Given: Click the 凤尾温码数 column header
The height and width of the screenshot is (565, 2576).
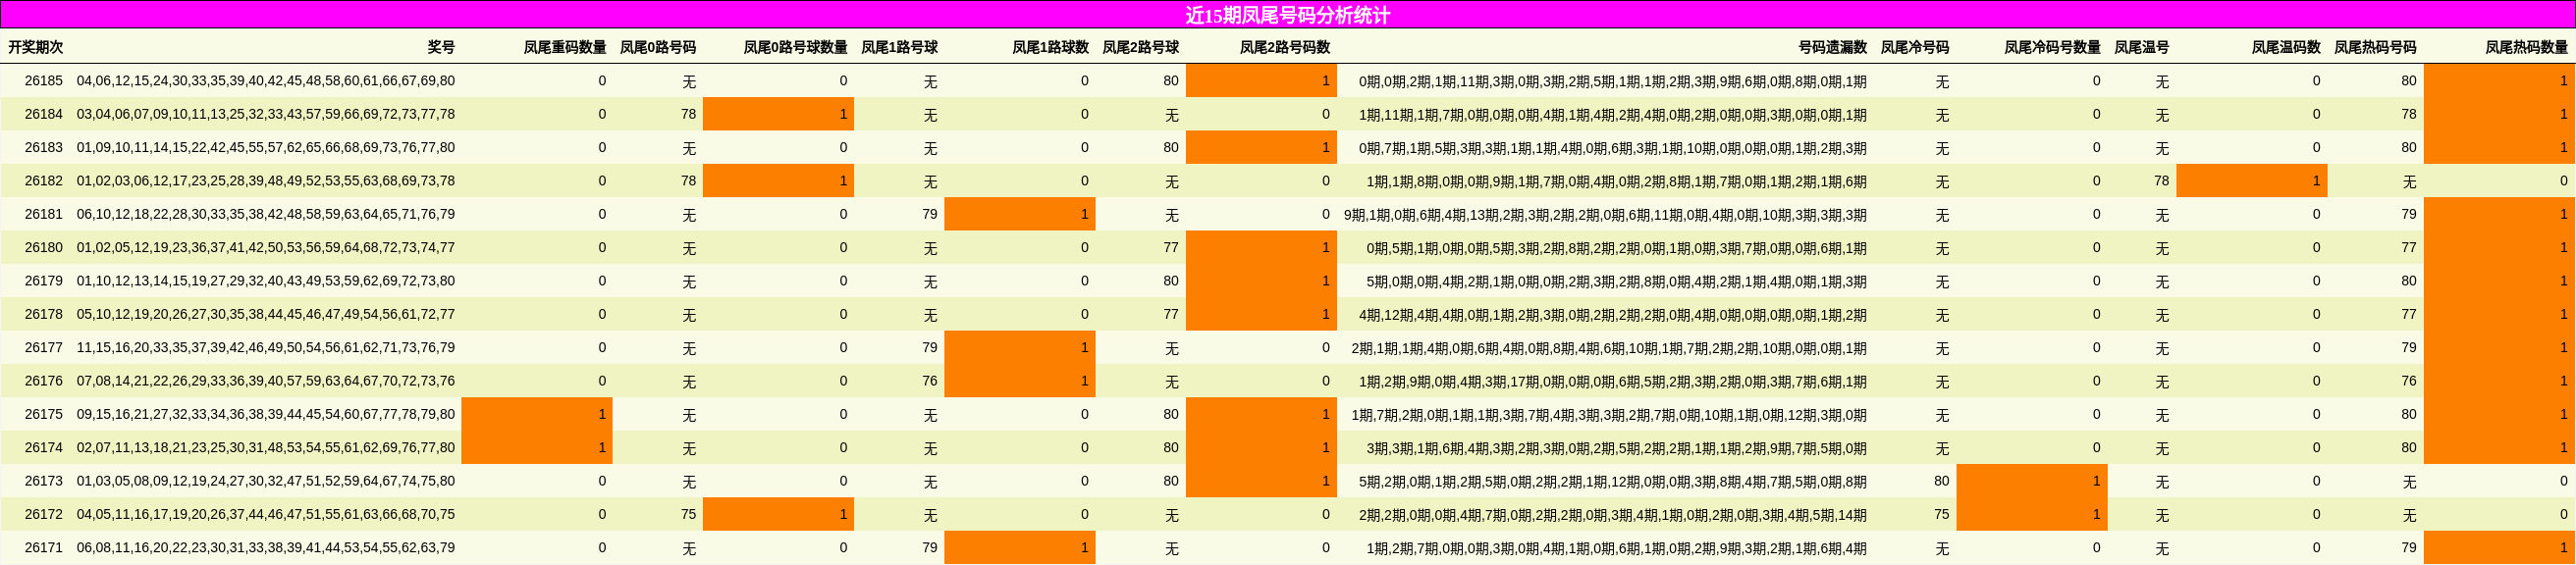Looking at the screenshot, I should (2287, 47).
